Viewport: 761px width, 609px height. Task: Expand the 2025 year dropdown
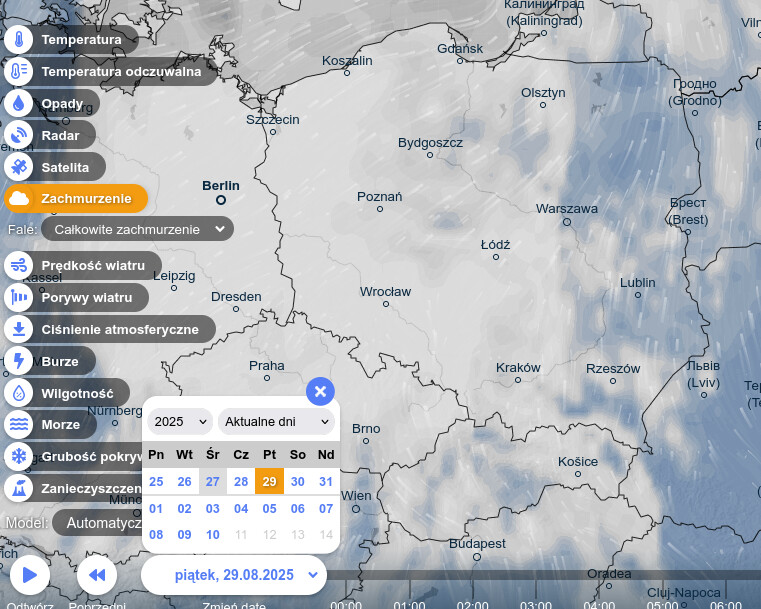coord(180,422)
